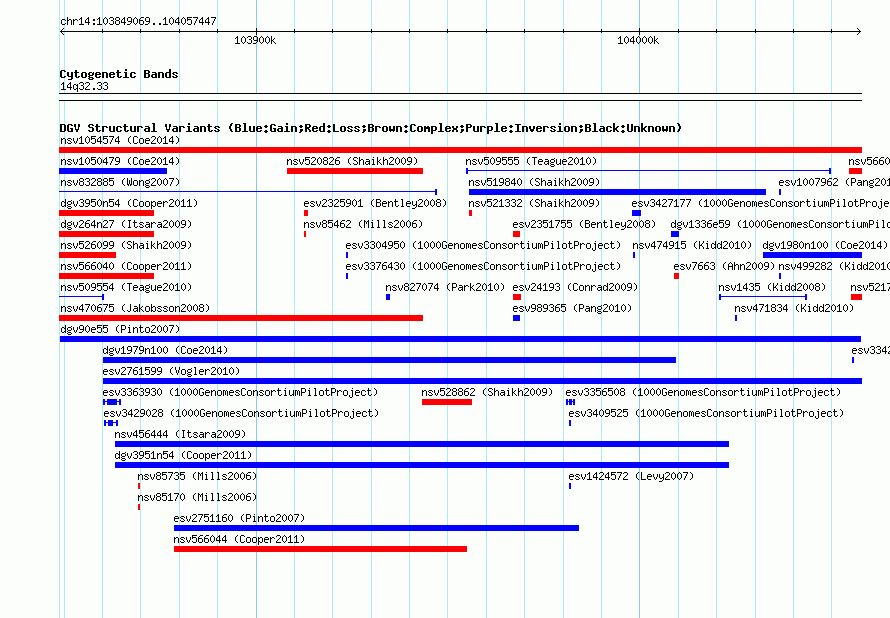Select nsv471834 (Kidd2010) label
890x618 pixels.
click(x=794, y=308)
